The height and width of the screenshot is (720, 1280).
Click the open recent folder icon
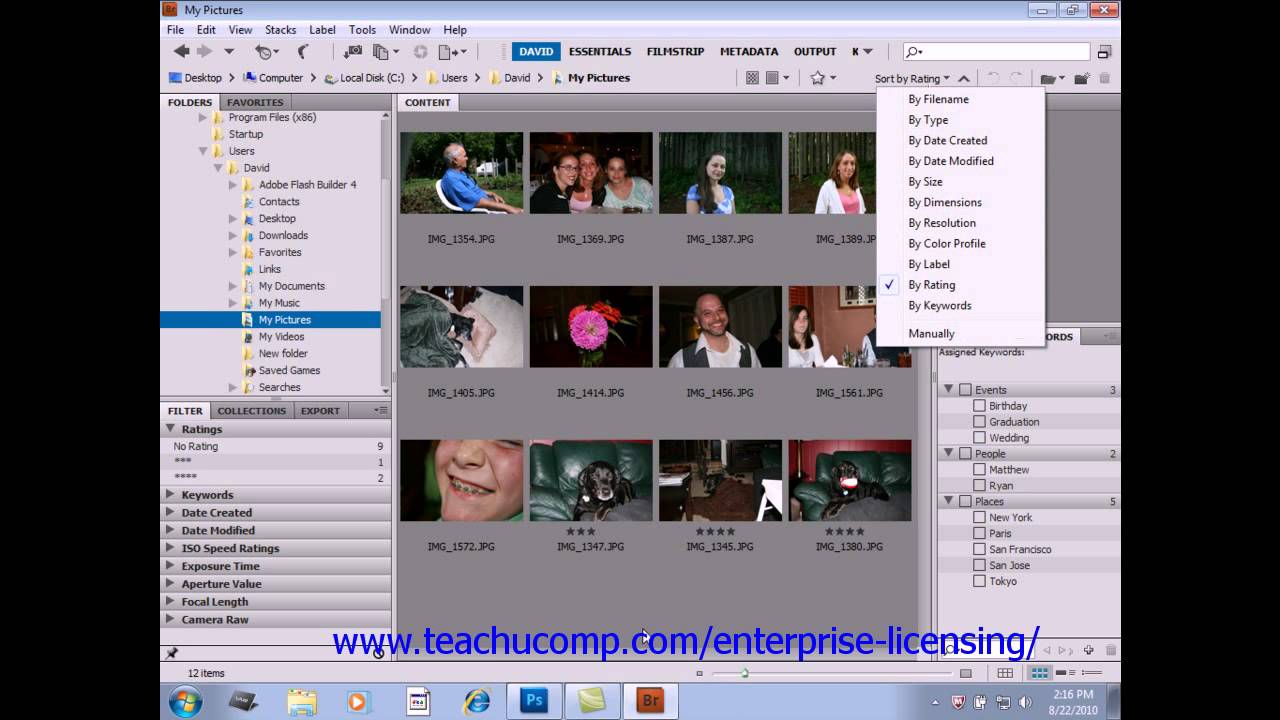(1051, 78)
